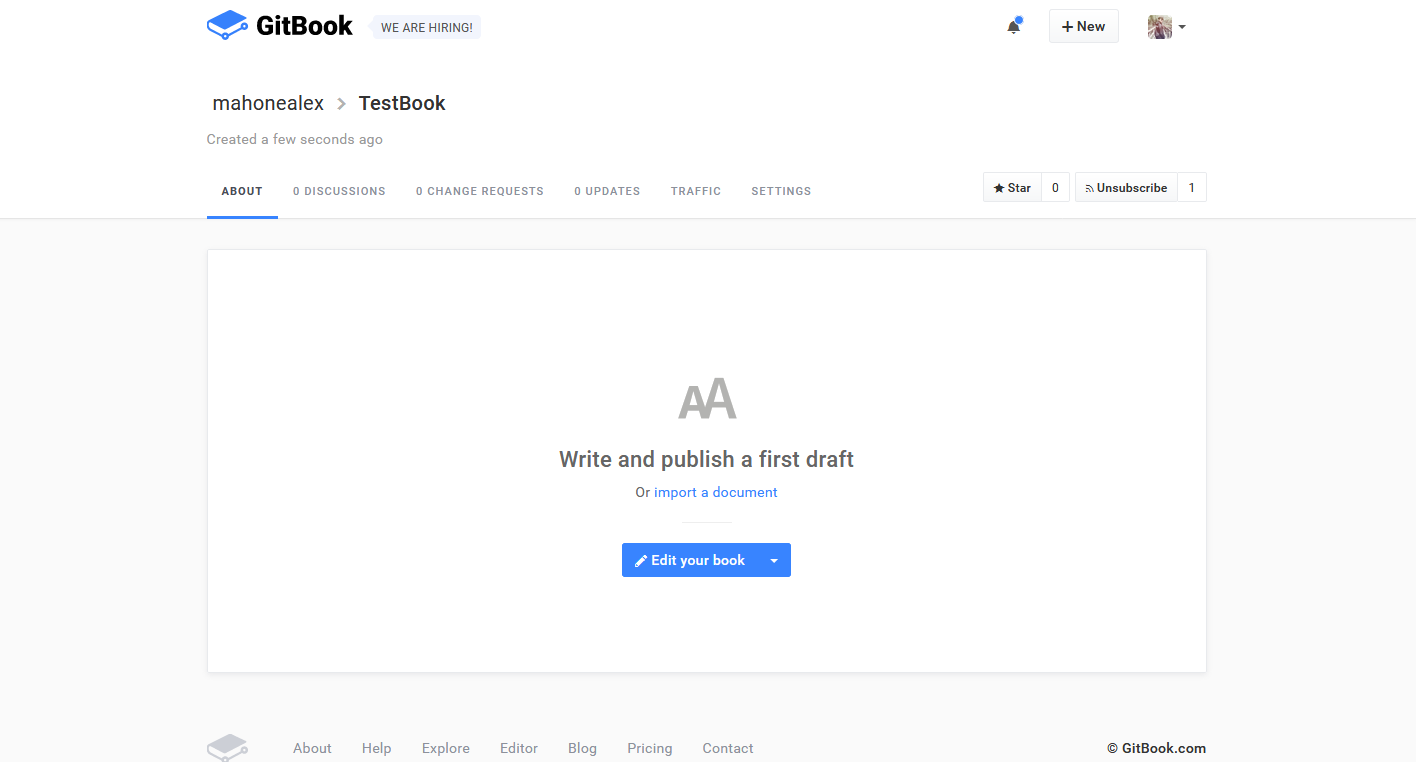Open your profile via the avatar picture
Image resolution: width=1416 pixels, height=762 pixels.
pos(1159,27)
